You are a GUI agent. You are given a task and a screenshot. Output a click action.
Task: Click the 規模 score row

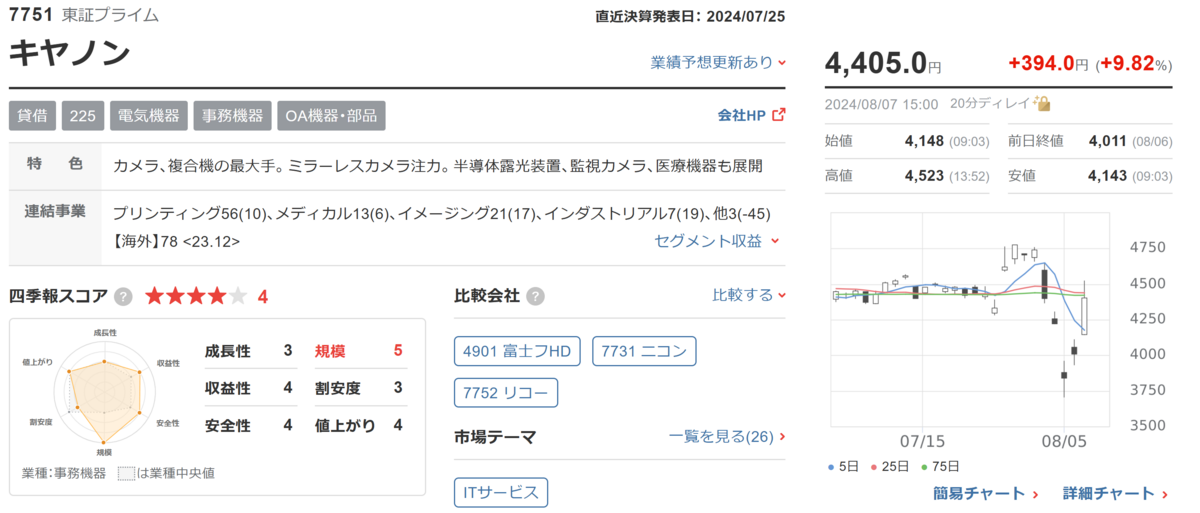coord(359,350)
